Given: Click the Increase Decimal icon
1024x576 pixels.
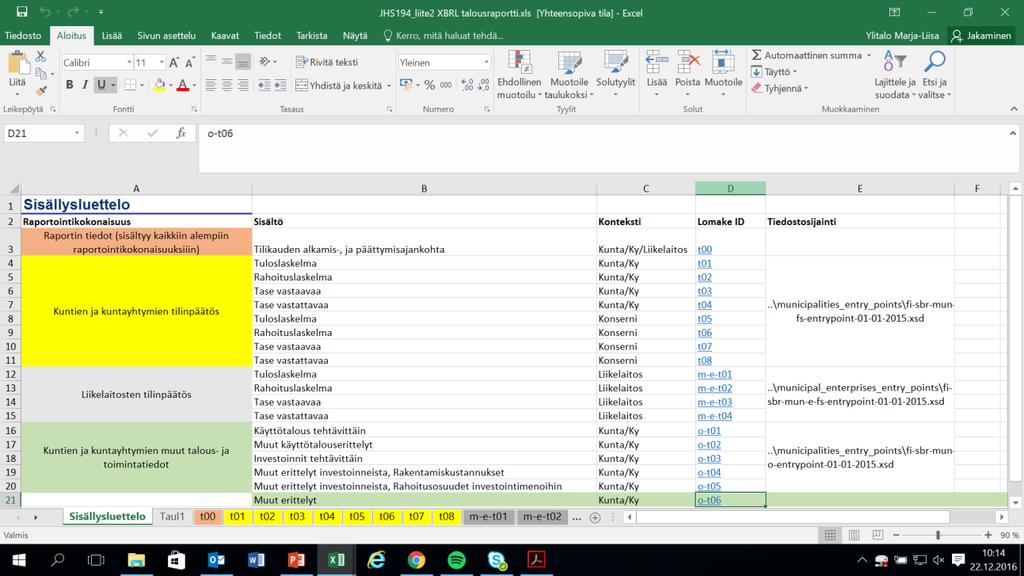Looking at the screenshot, I should (x=467, y=85).
